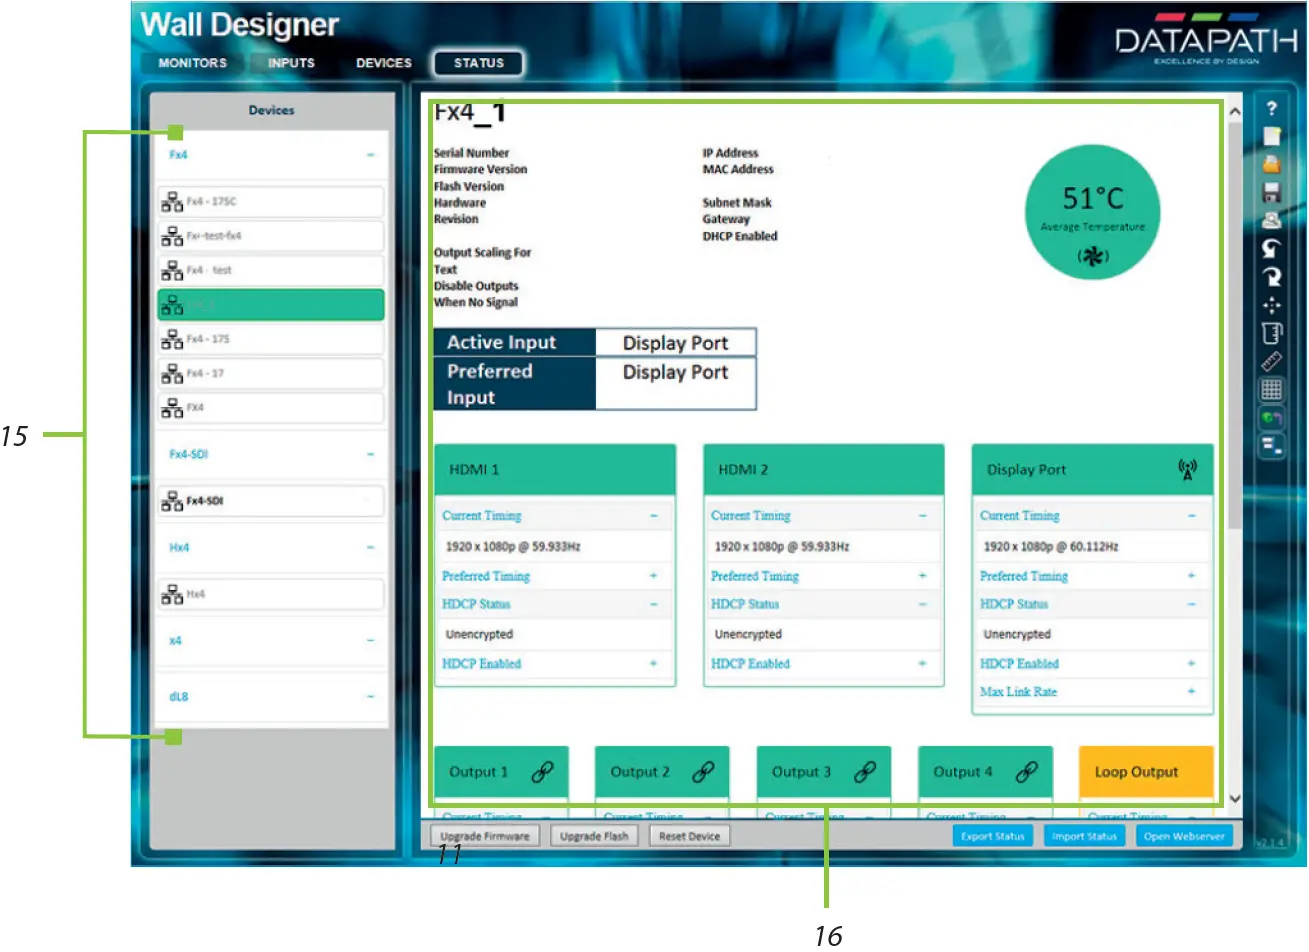Click the link icon on Output 1
1309x952 pixels.
coord(542,772)
